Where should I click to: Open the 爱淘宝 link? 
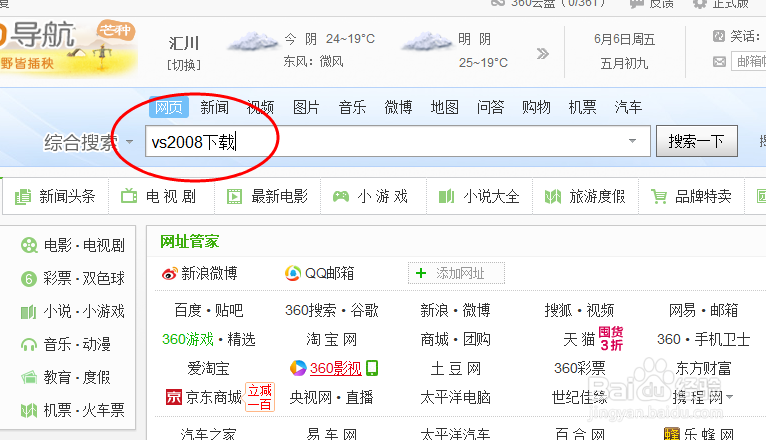point(208,368)
